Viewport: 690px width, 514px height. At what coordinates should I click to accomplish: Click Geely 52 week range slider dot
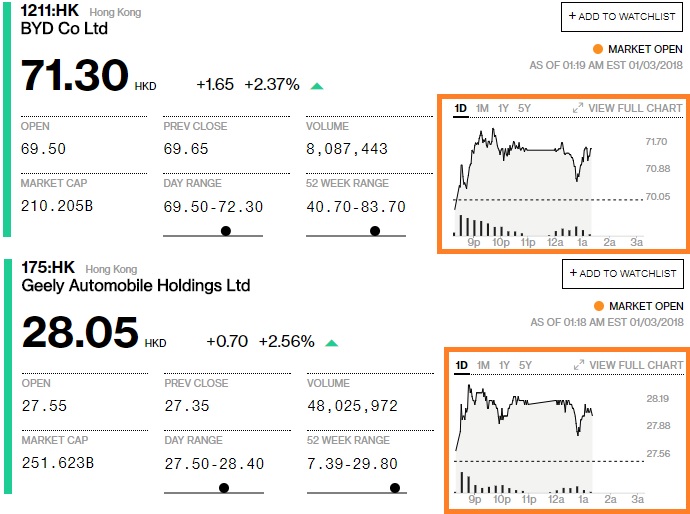[395, 488]
